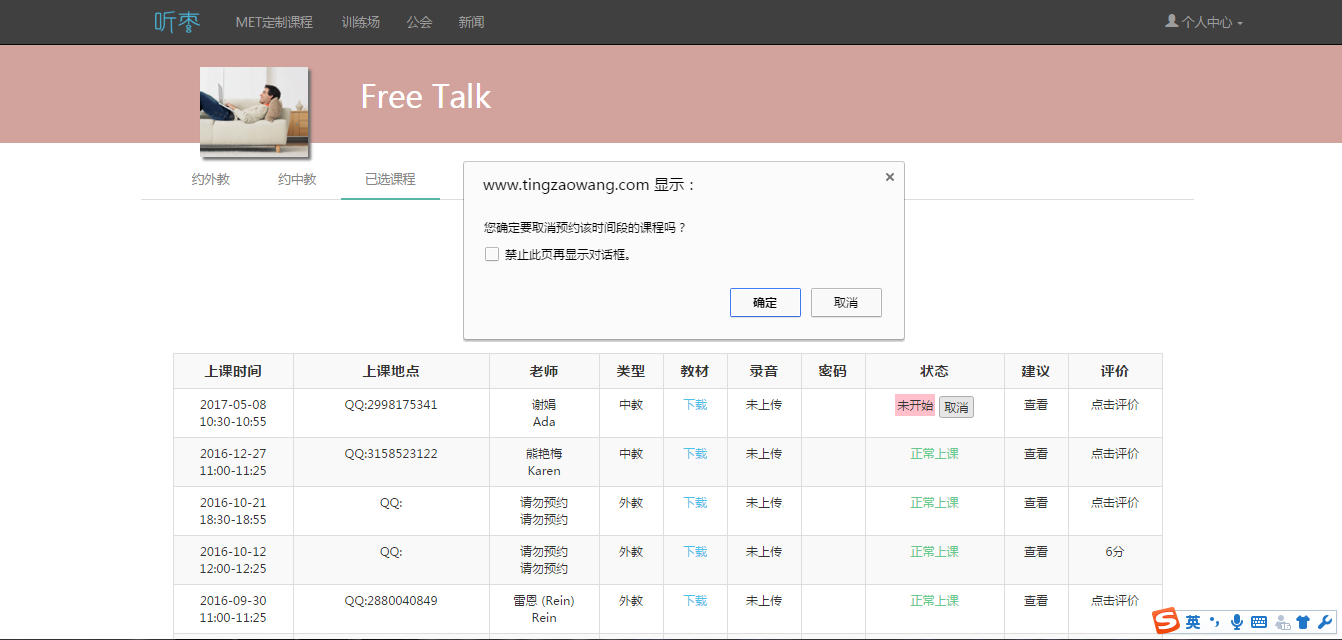Viewport: 1342px width, 640px height.
Task: Toggle the 英 language mode icon
Action: coord(1193,622)
